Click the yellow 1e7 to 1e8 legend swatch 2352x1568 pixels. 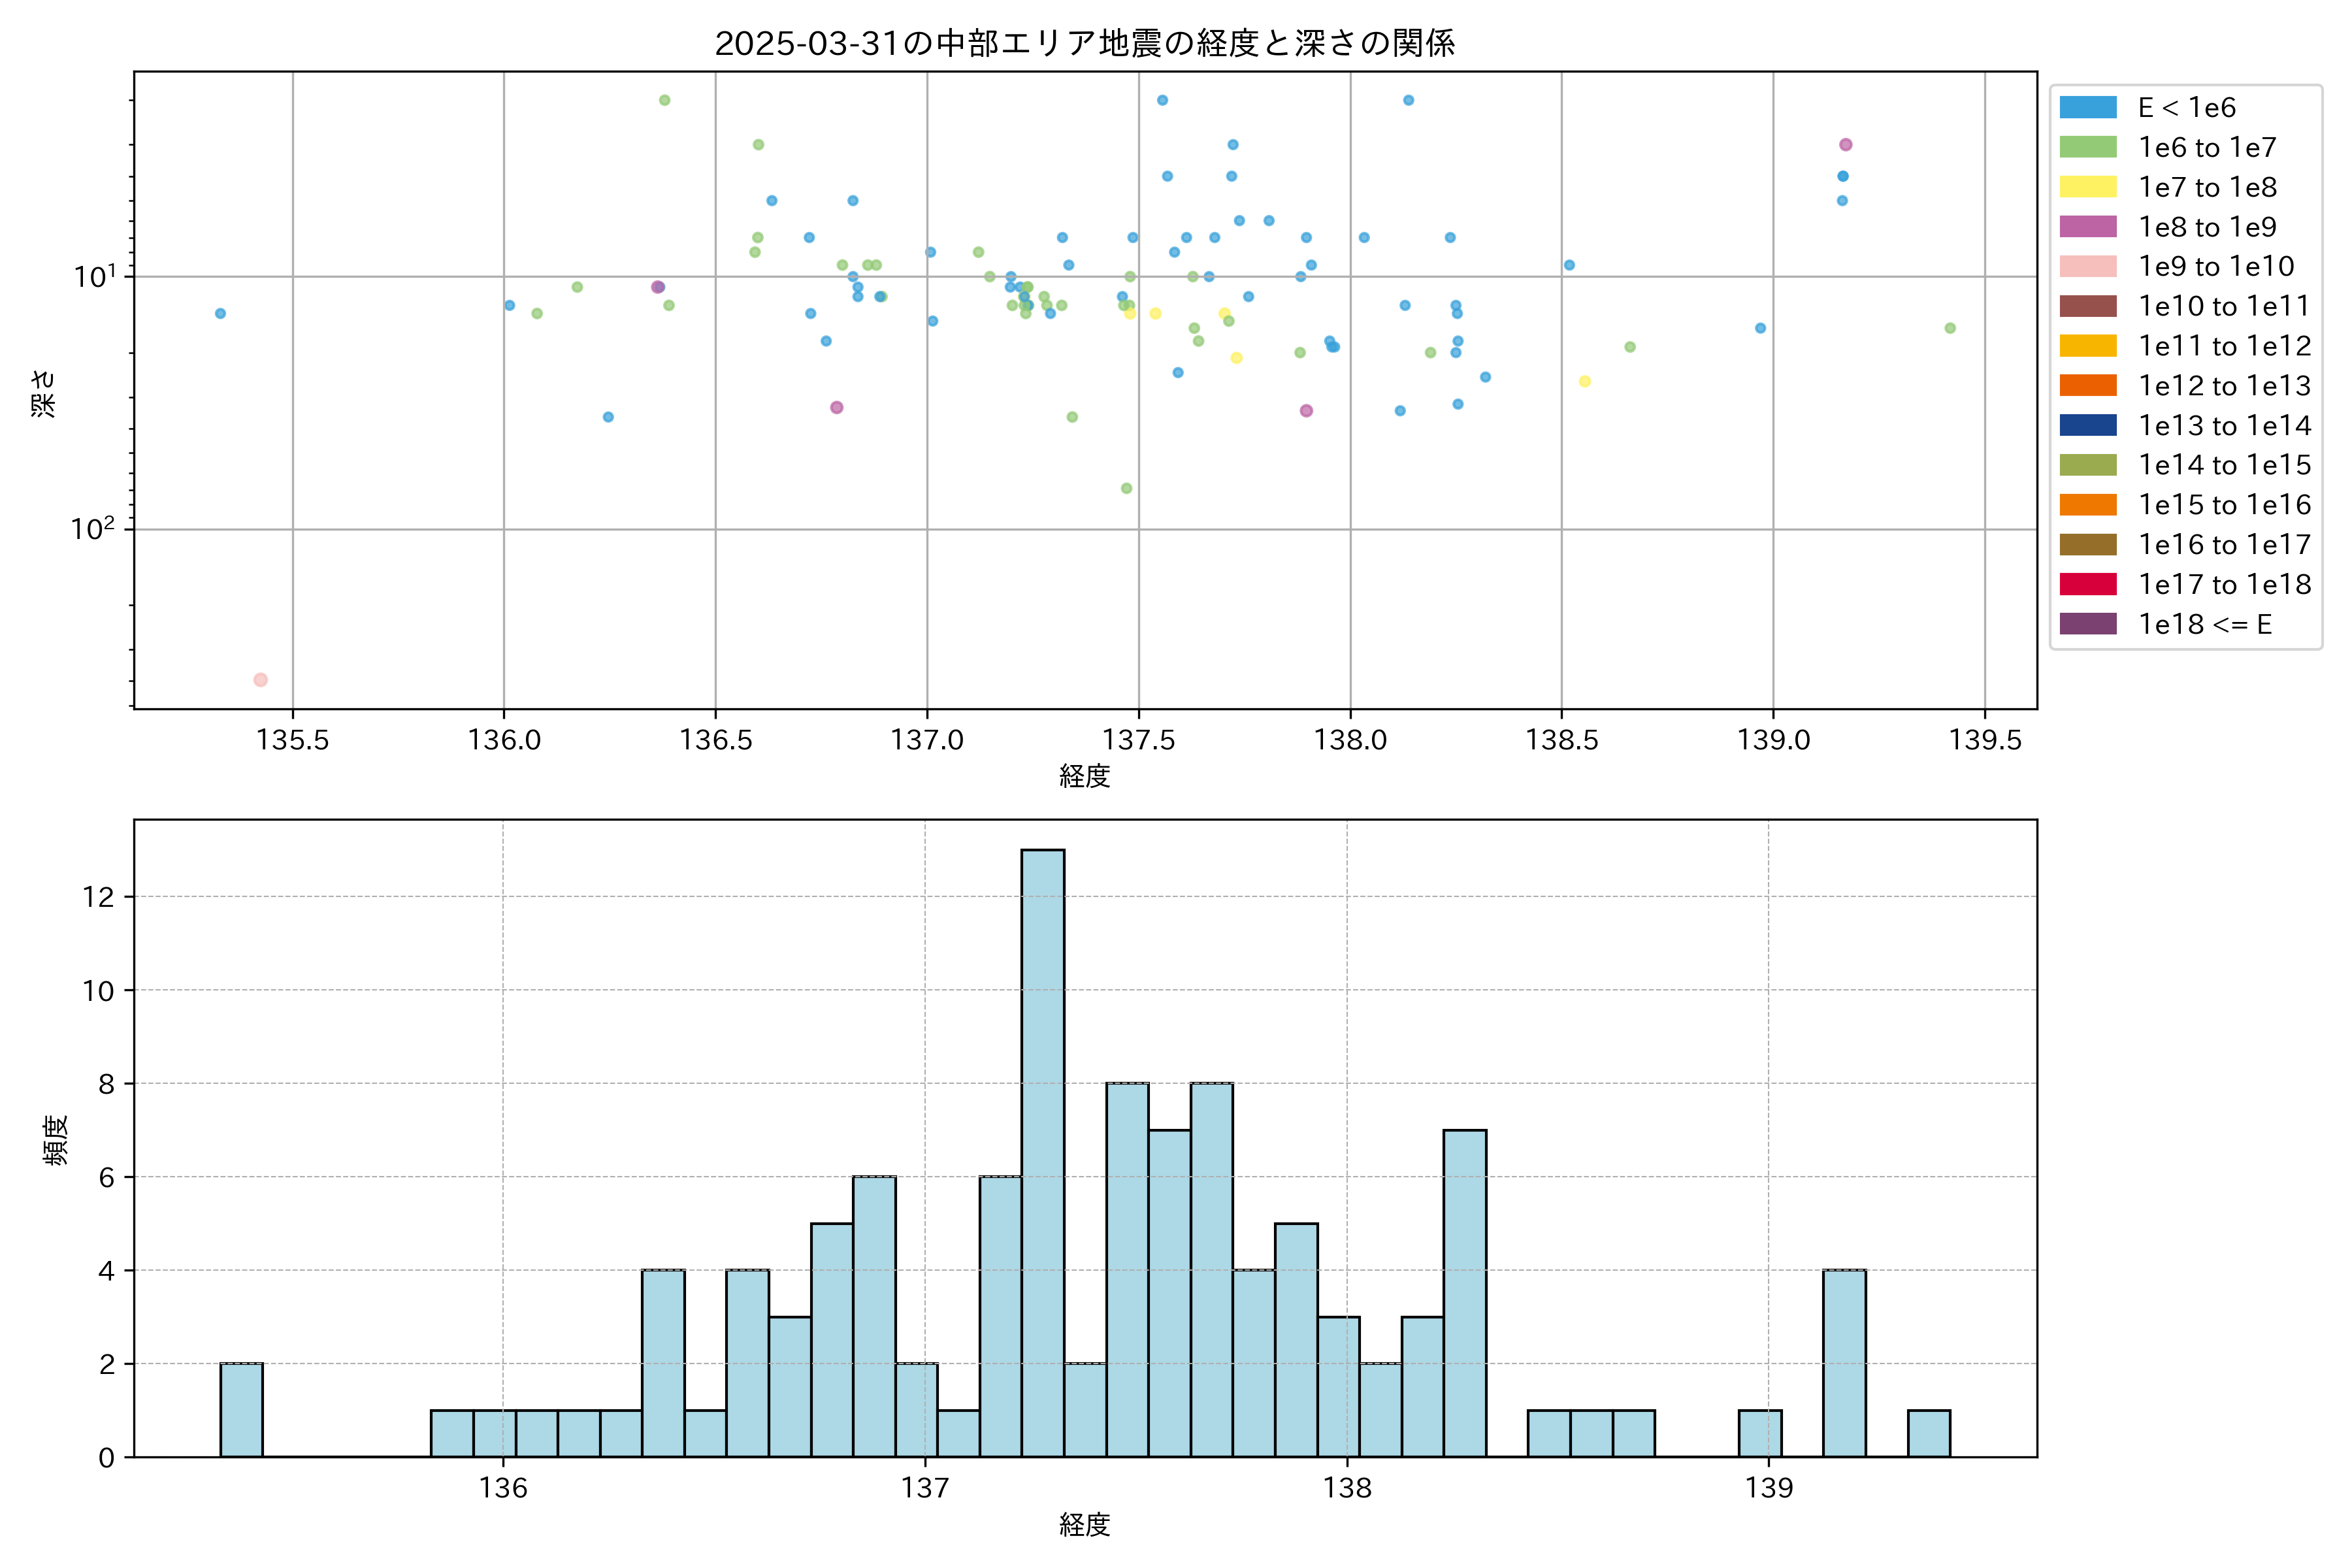pyautogui.click(x=2088, y=187)
